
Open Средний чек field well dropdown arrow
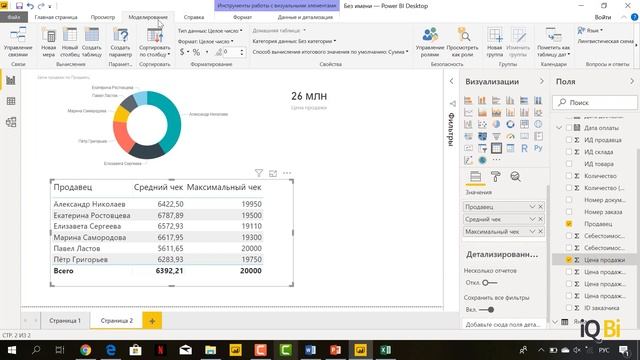[532, 219]
